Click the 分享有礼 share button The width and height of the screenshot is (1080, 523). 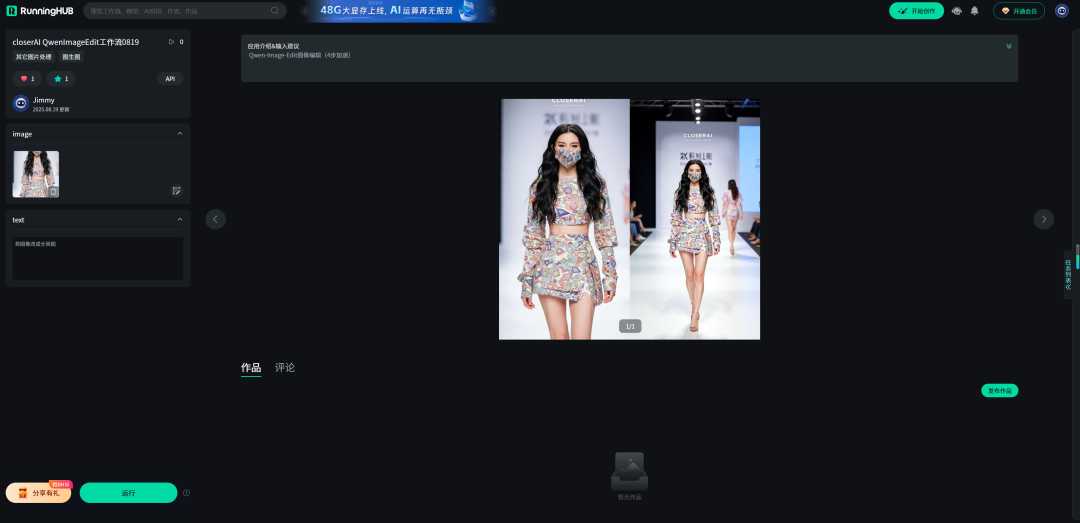pos(39,493)
